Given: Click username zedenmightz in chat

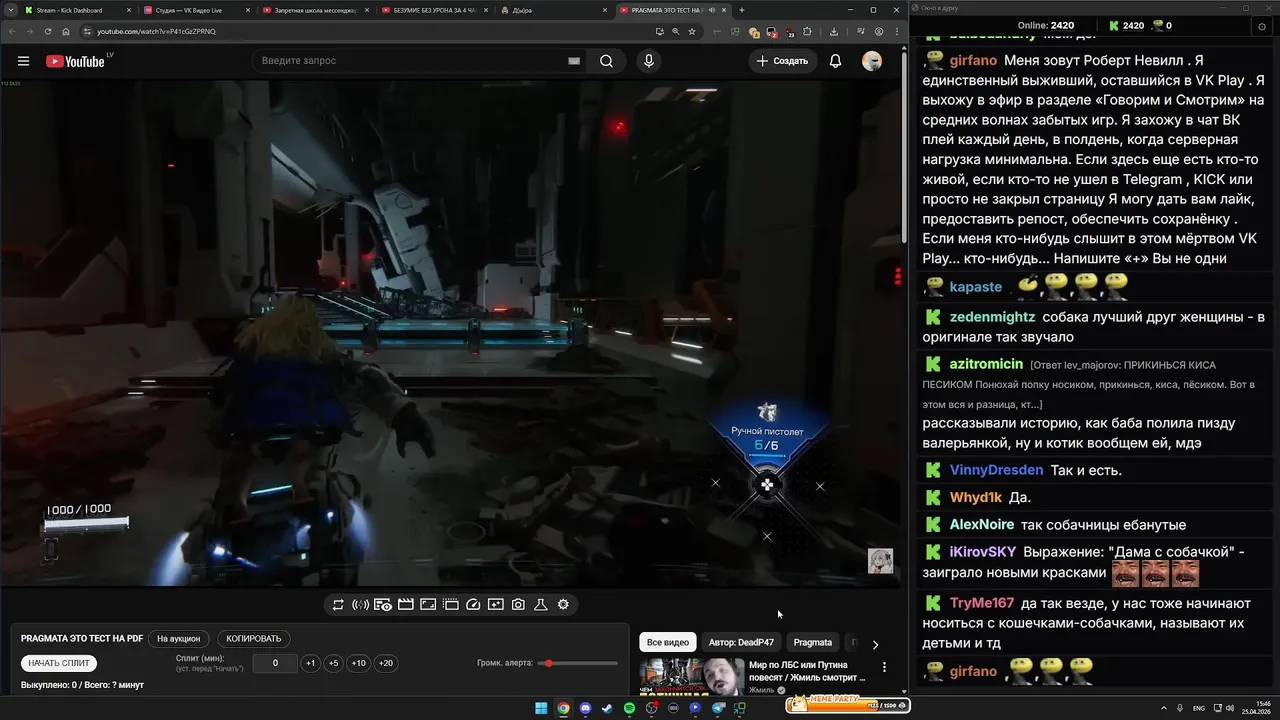Looking at the screenshot, I should pyautogui.click(x=992, y=317).
